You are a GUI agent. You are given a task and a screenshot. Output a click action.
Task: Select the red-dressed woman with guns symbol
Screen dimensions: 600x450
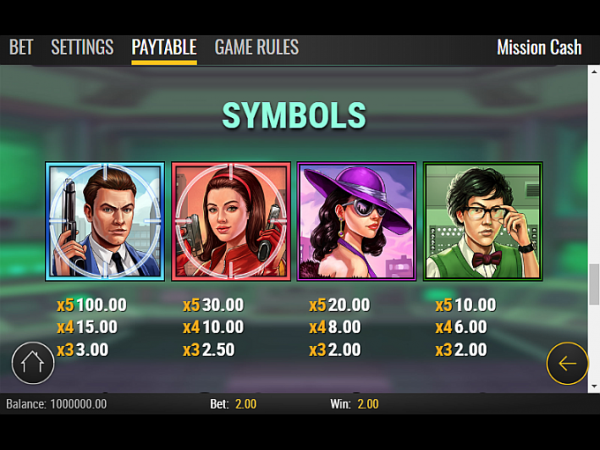coord(231,221)
